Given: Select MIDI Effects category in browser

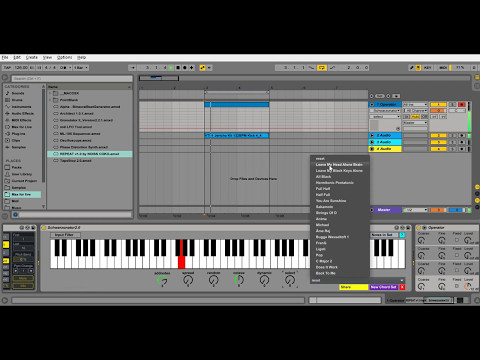Looking at the screenshot, I should [21, 120].
